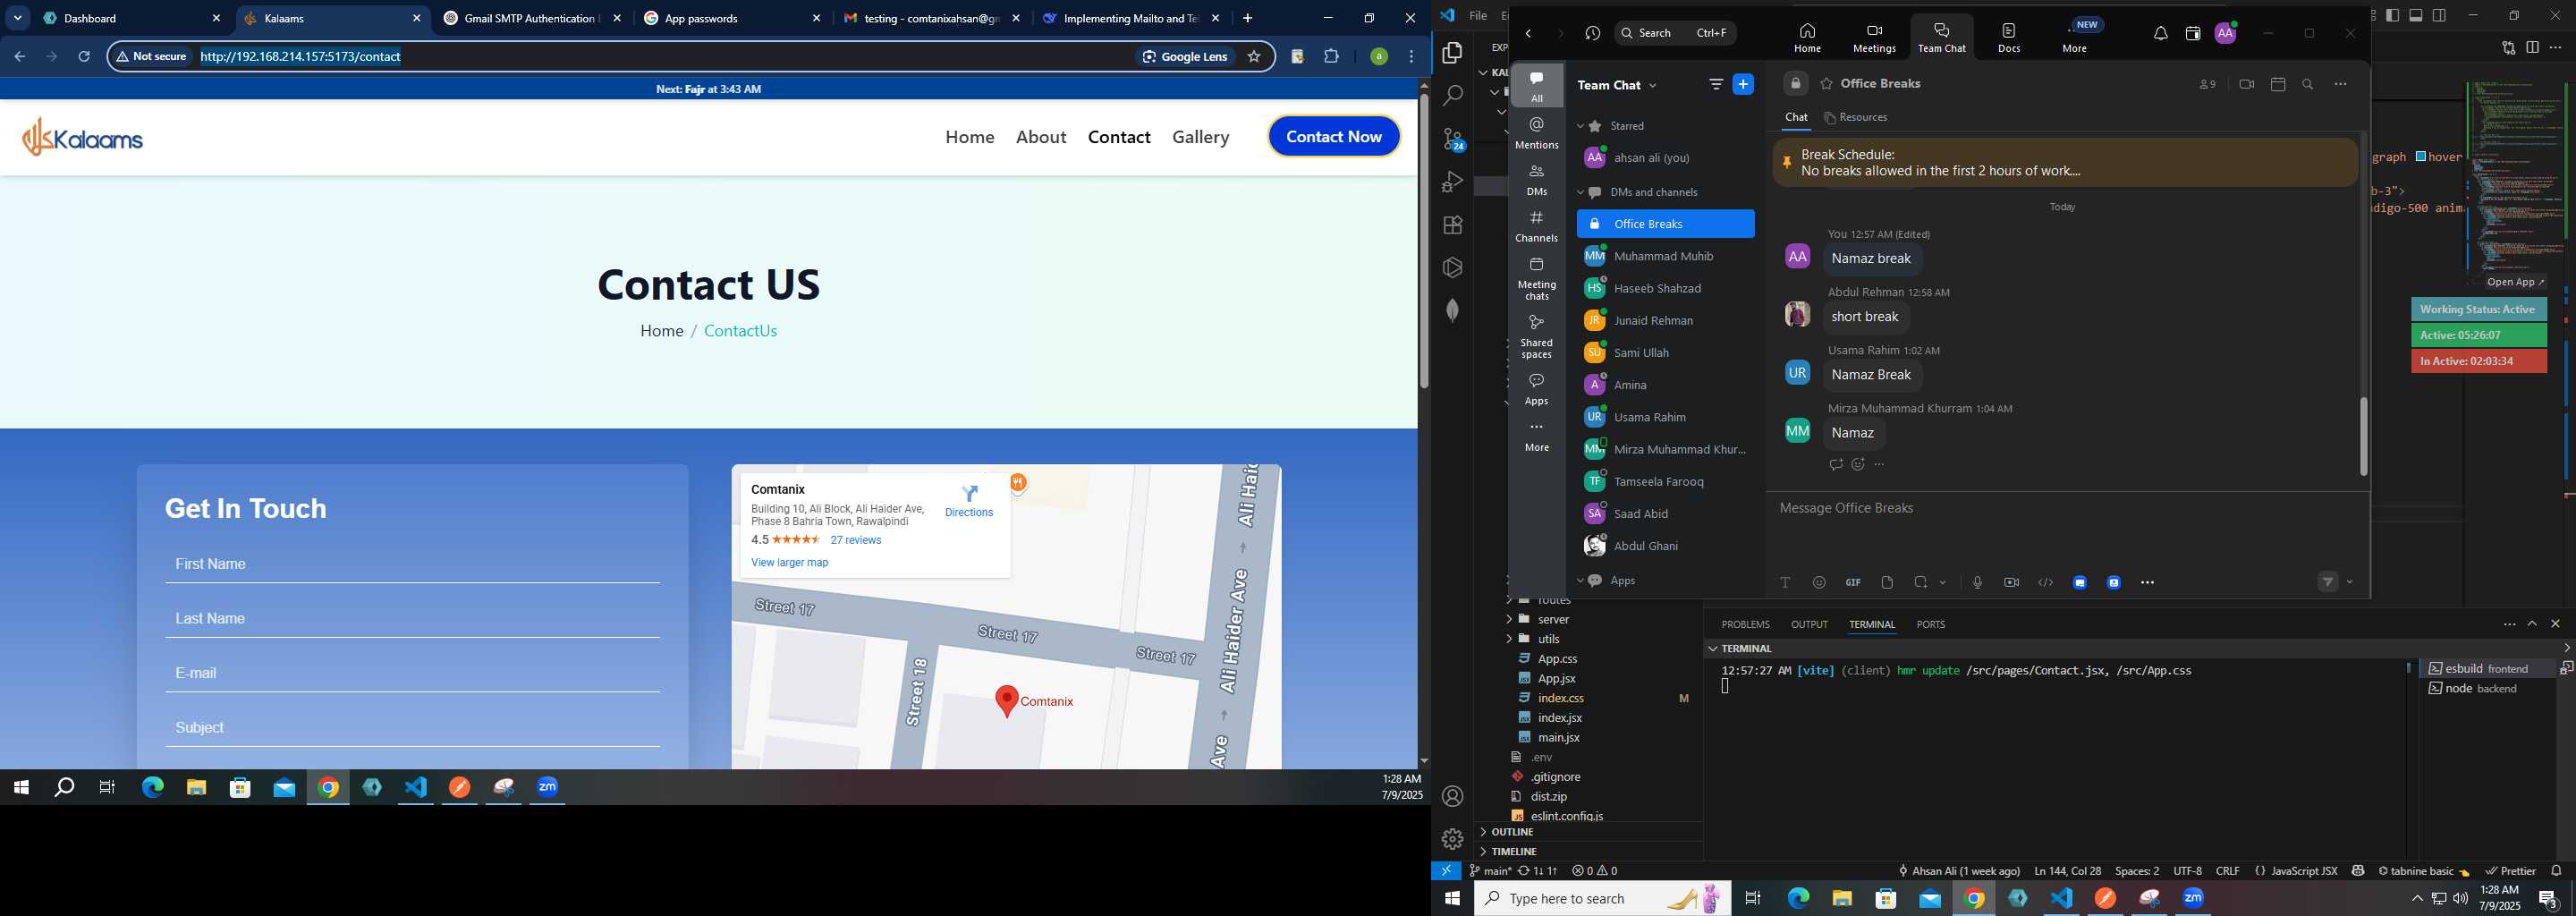Click the Contact Now button
Screen dimensions: 2576x916
pyautogui.click(x=1334, y=137)
